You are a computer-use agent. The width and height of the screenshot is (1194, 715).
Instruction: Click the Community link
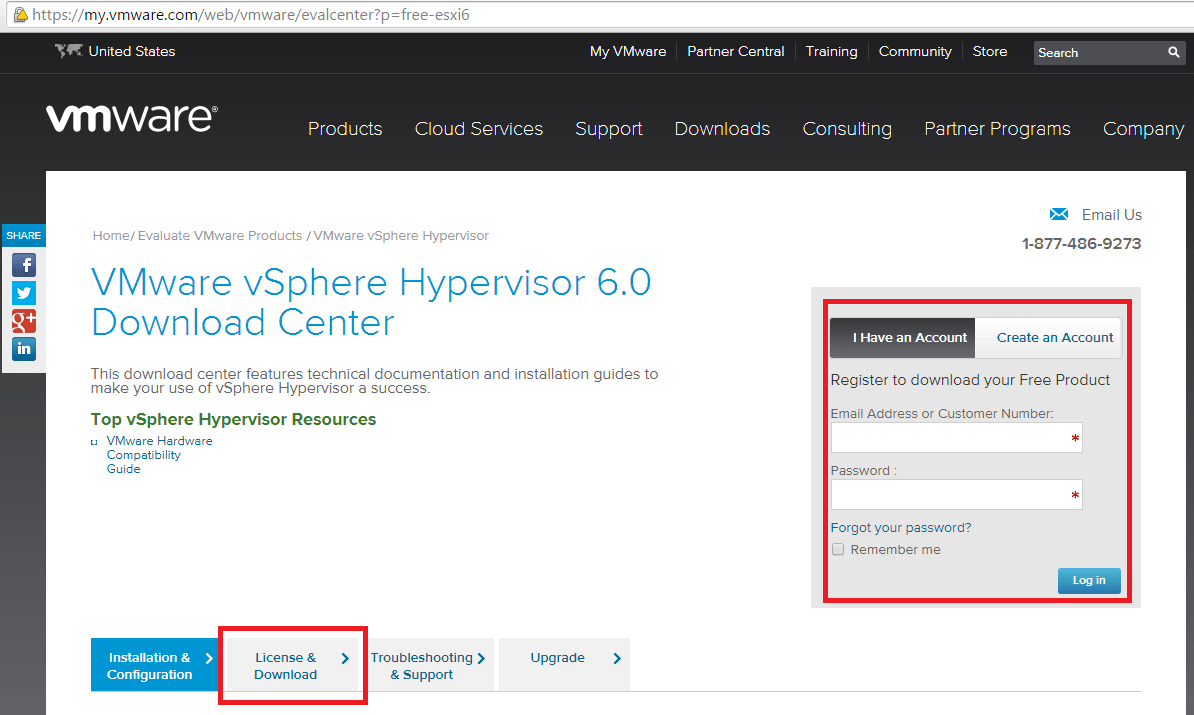click(x=915, y=51)
